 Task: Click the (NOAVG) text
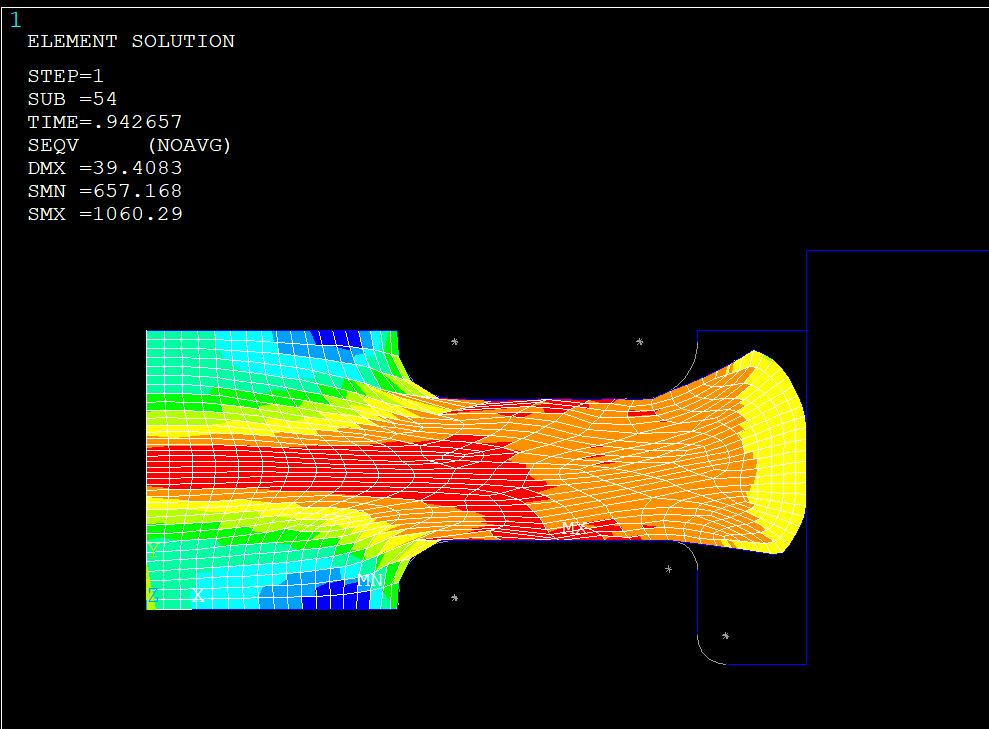(x=190, y=145)
